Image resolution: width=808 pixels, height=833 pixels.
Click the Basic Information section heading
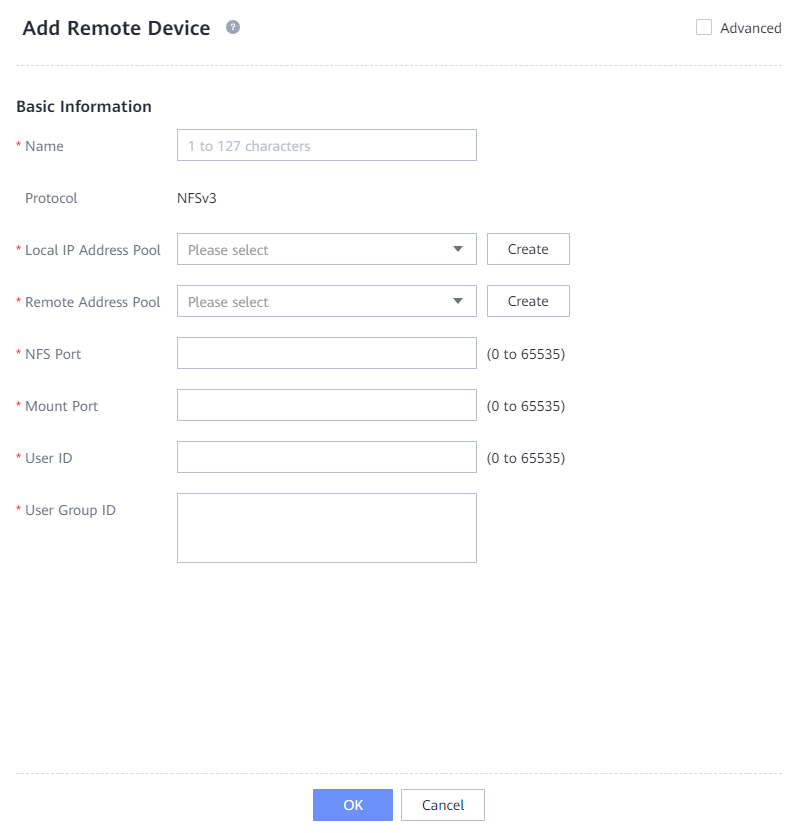coord(84,106)
